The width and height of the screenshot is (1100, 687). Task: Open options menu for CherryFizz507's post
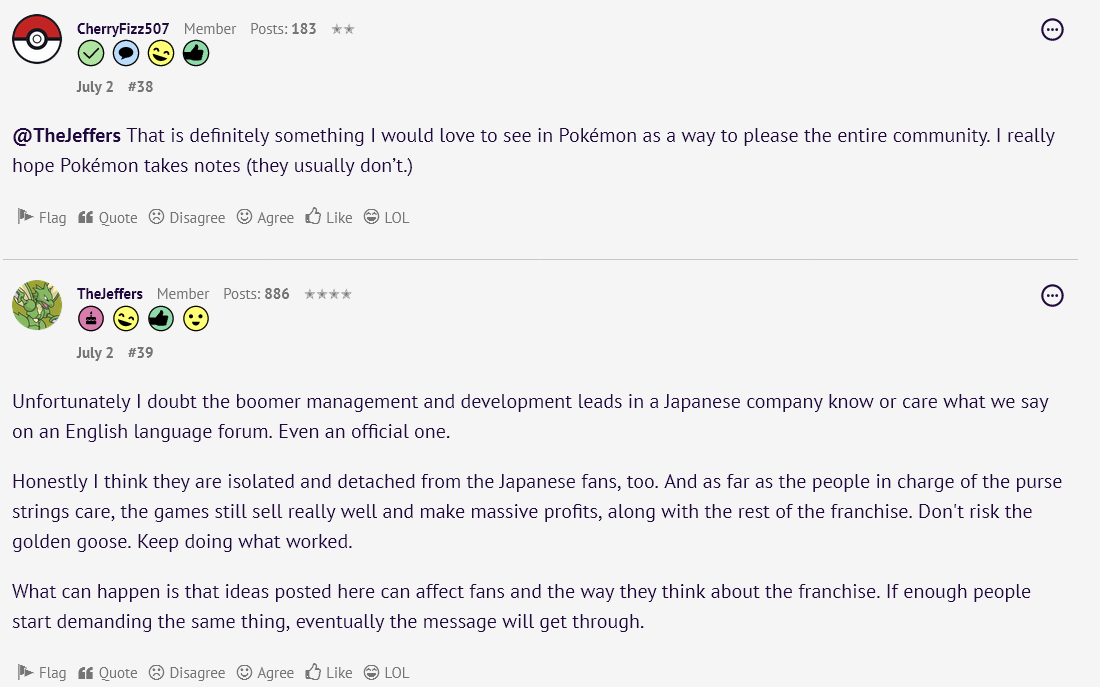tap(1052, 30)
